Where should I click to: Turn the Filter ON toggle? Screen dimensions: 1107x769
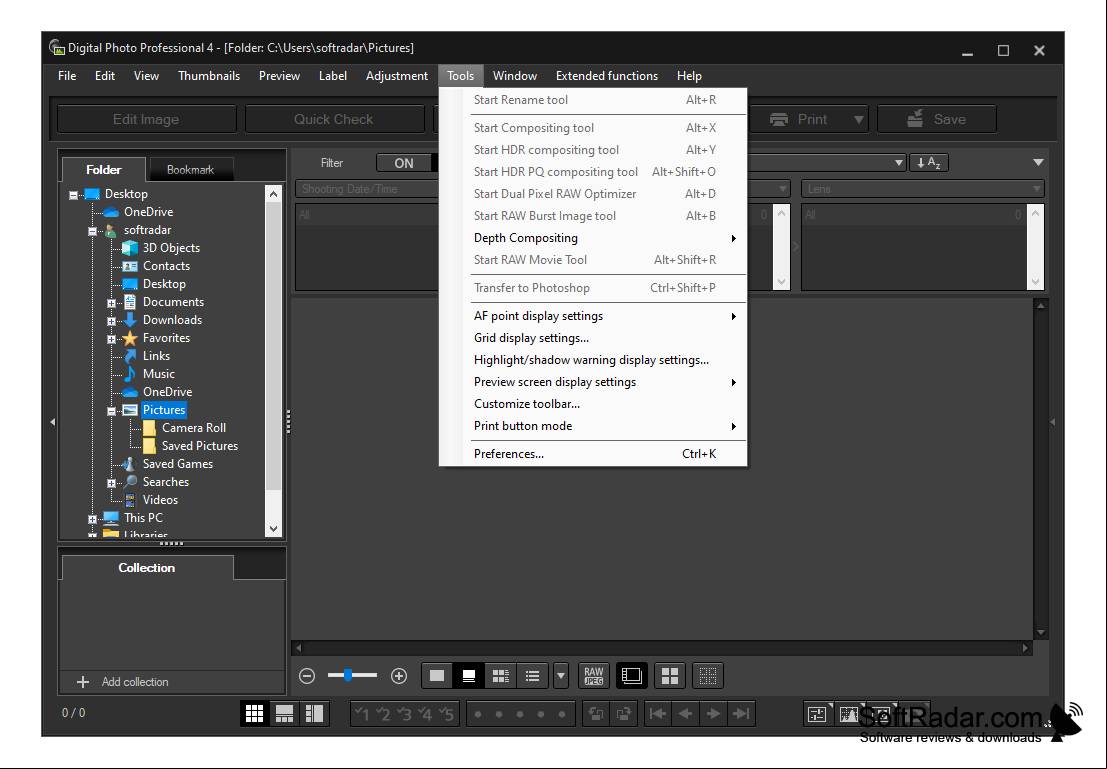pyautogui.click(x=404, y=163)
